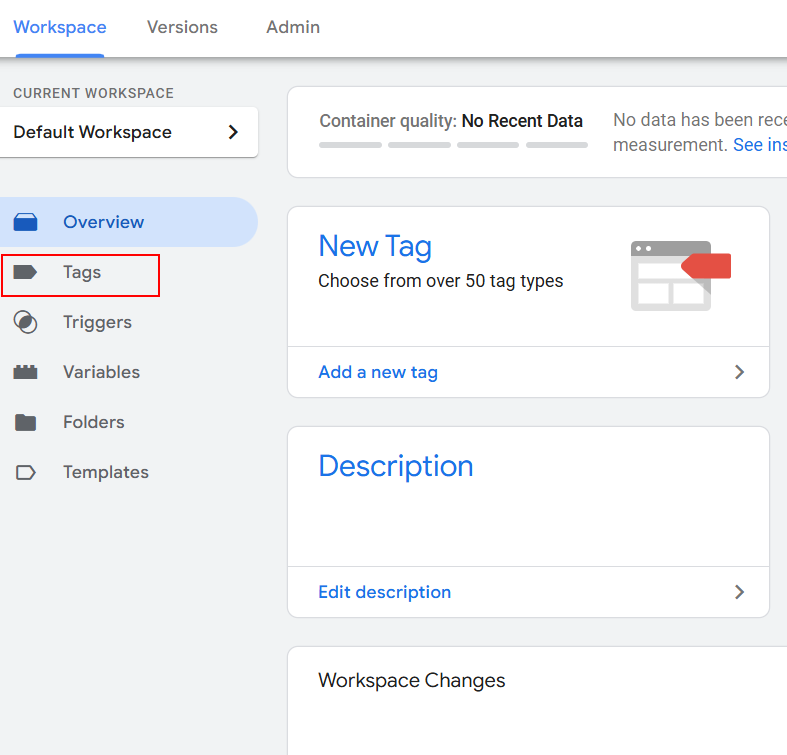Viewport: 787px width, 755px height.
Task: Click the Container quality progress bar
Action: tap(453, 145)
